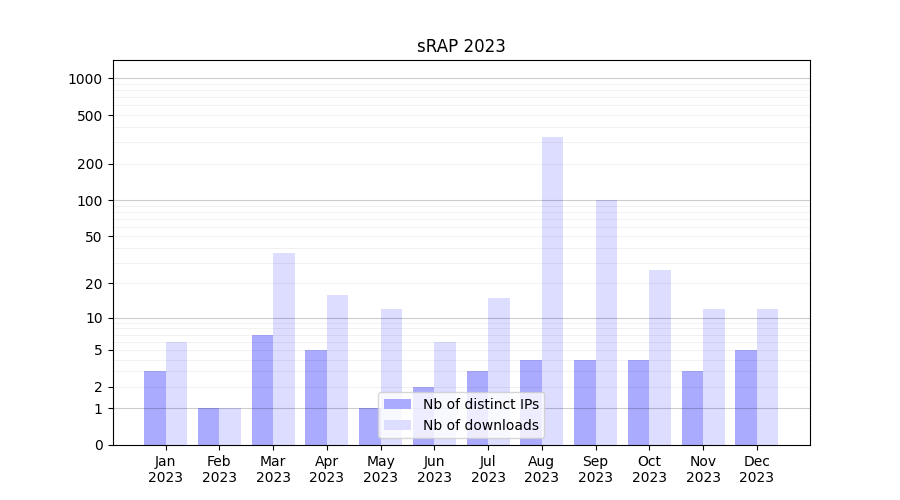Select the Jan 2023 distinct IPs bar
The image size is (900, 500).
coord(155,408)
